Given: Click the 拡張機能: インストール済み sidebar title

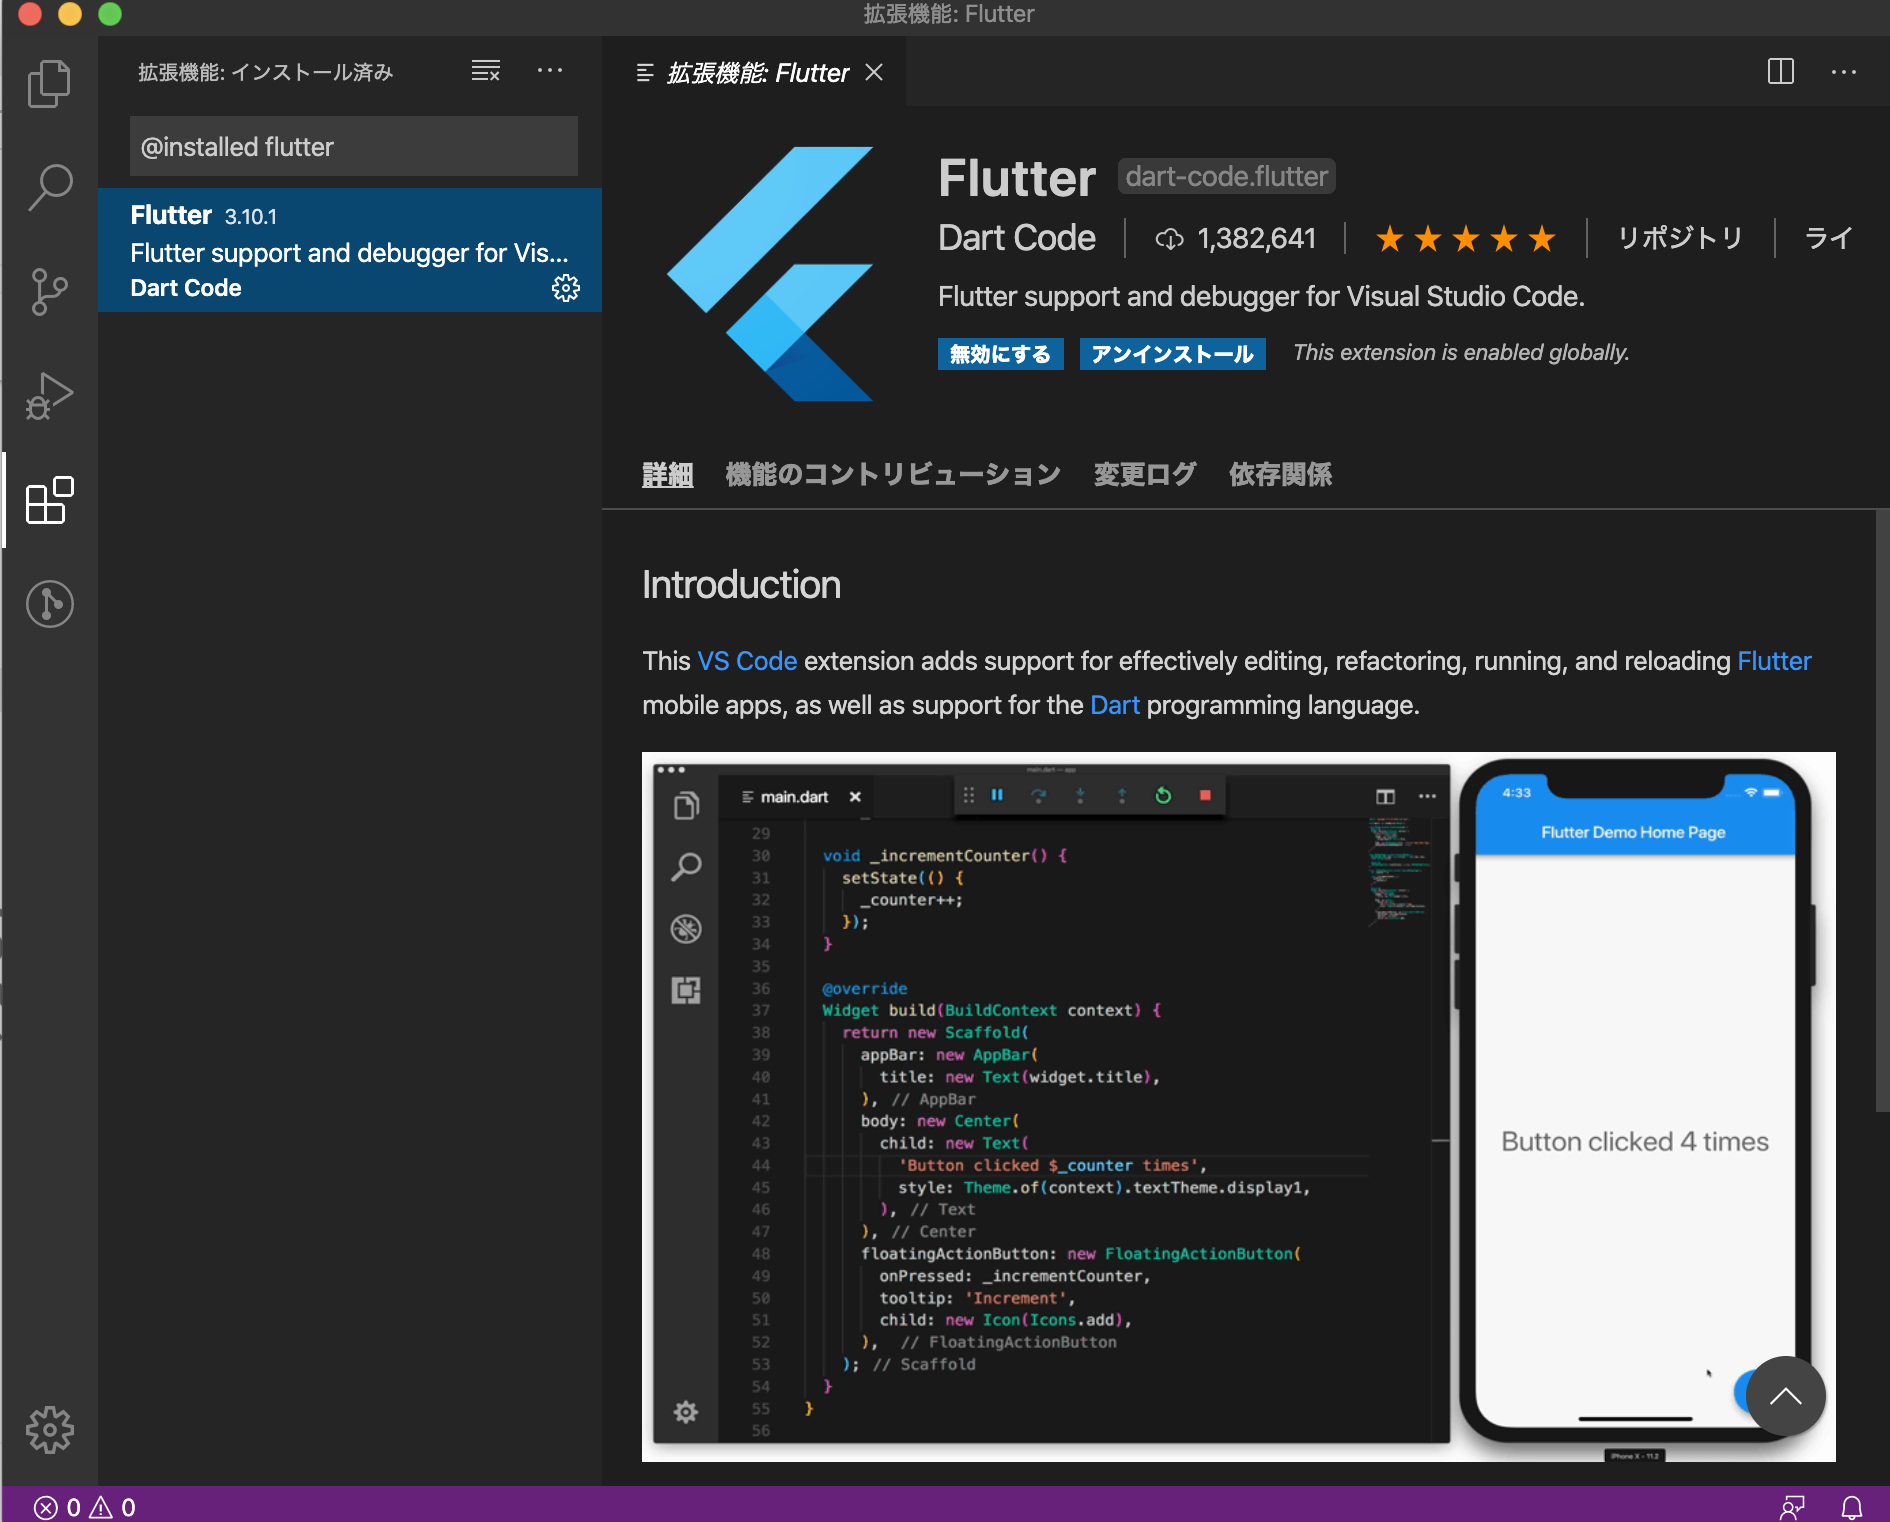Looking at the screenshot, I should click(265, 72).
